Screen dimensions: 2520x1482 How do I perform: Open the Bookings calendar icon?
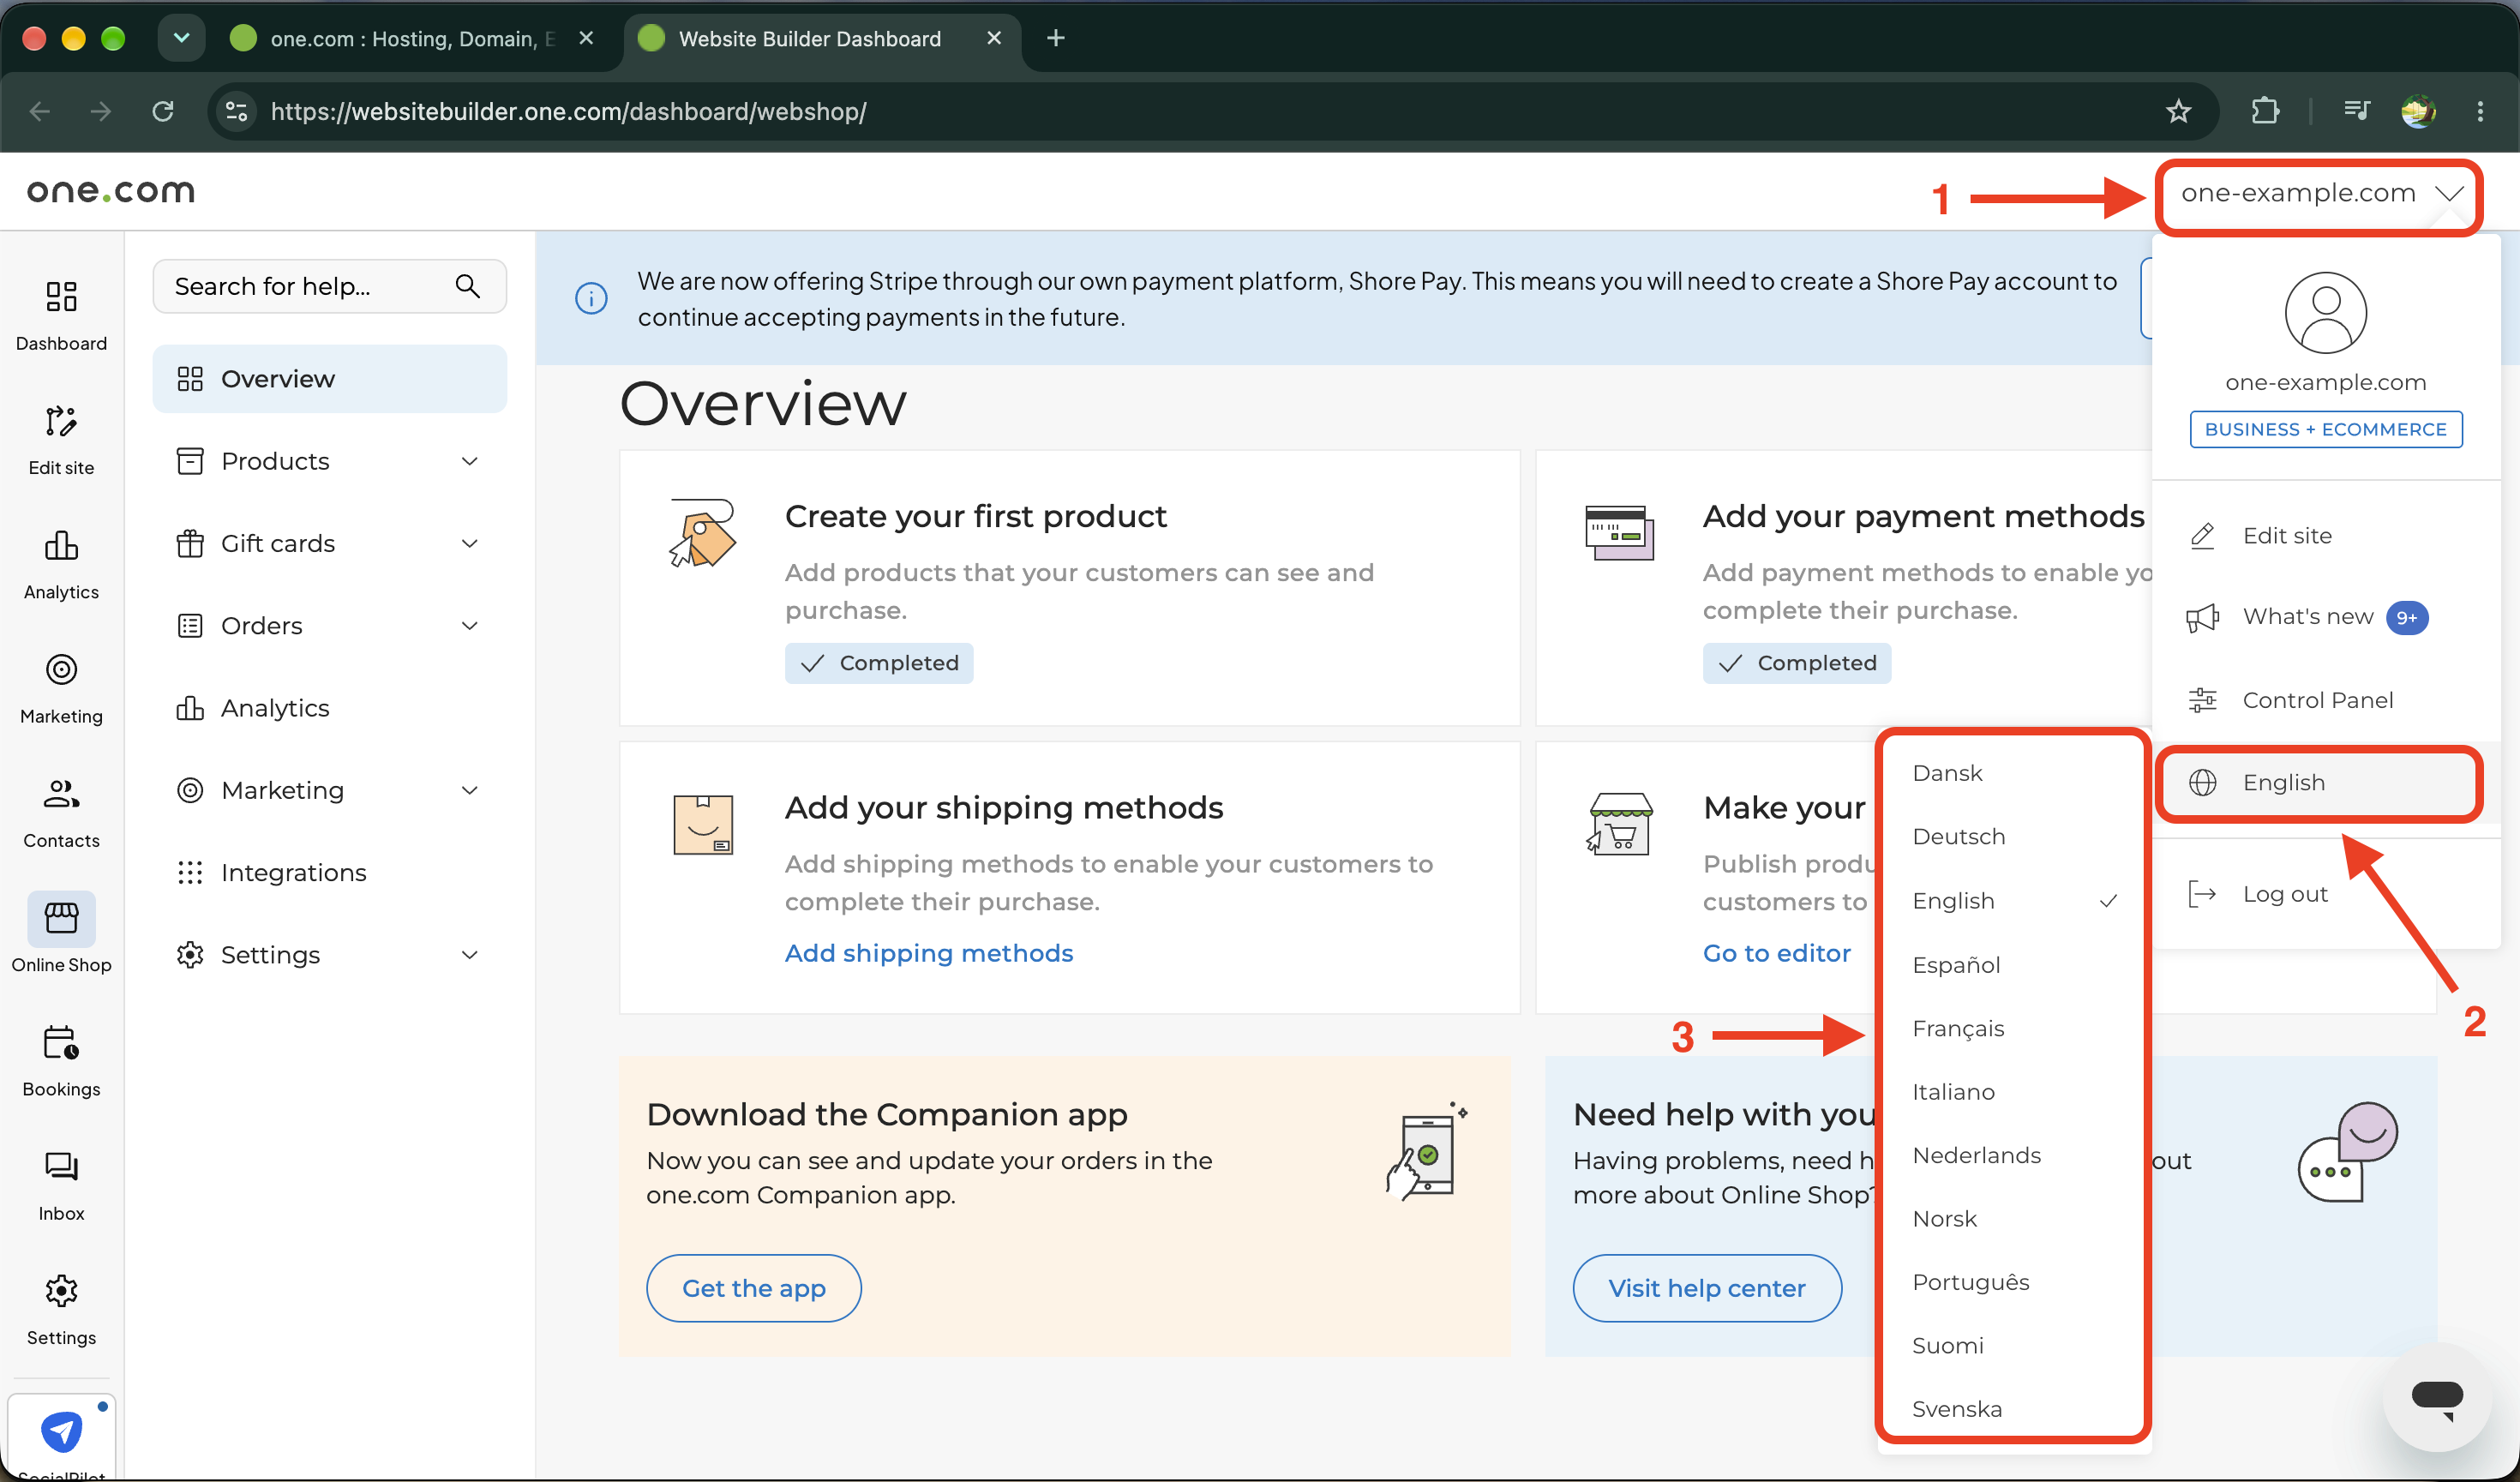61,1042
